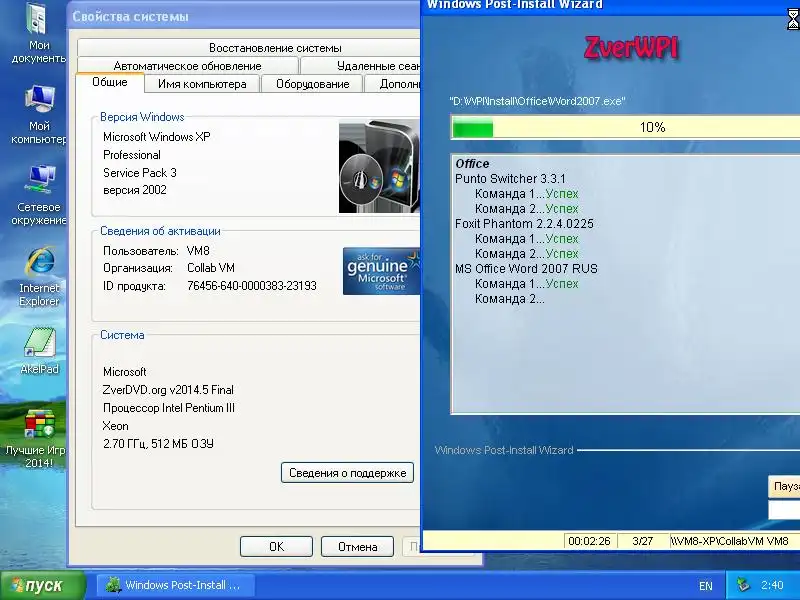The image size is (800, 600).
Task: Open the Лучшие Игры 2014 desktop shortcut
Action: click(x=36, y=438)
